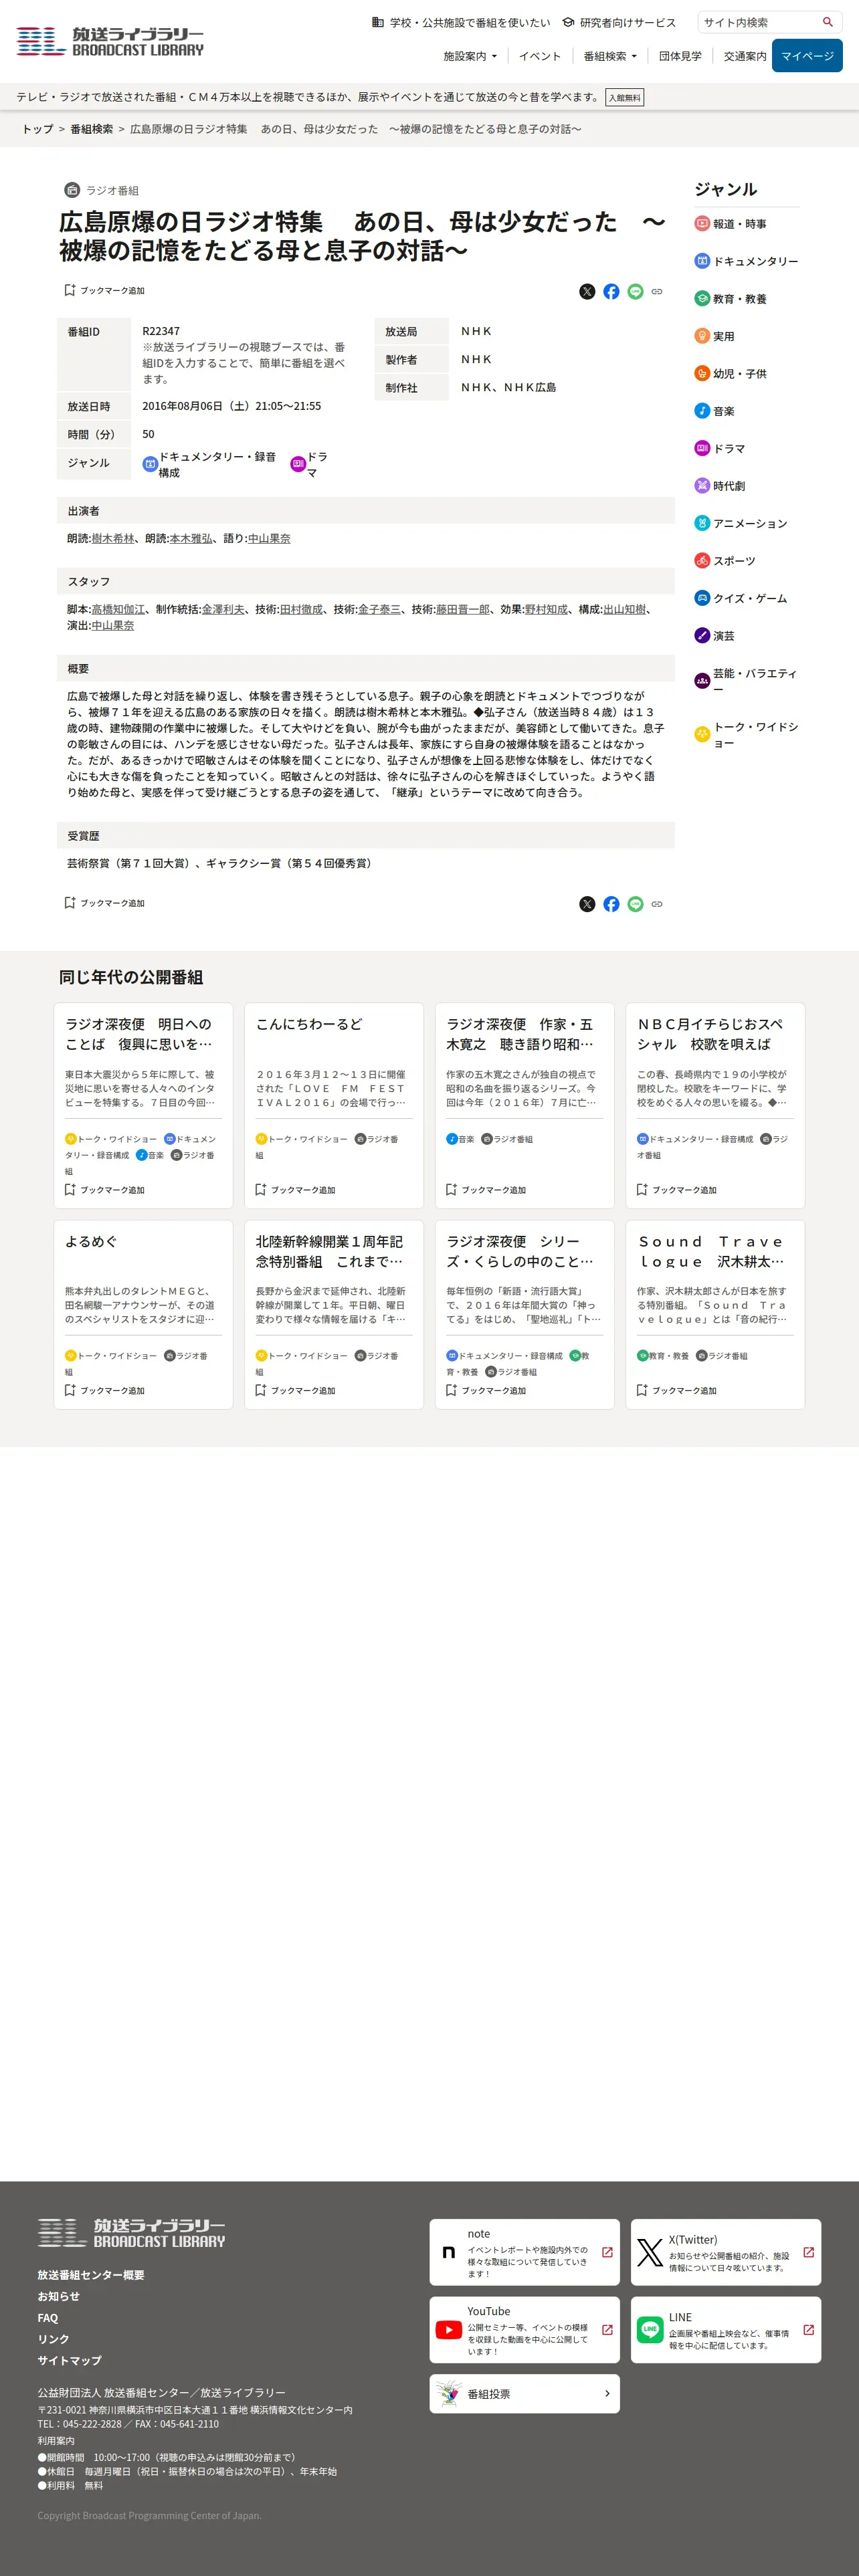Bookmark the Sound Travelogue card

[677, 1391]
